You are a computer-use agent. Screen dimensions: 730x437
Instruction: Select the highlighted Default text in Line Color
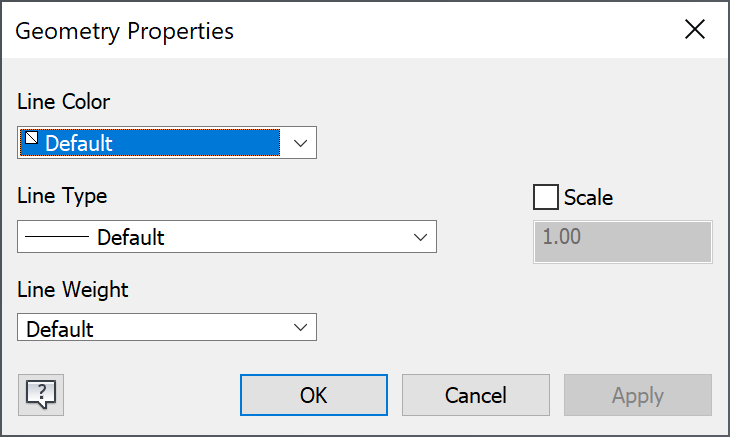point(79,143)
